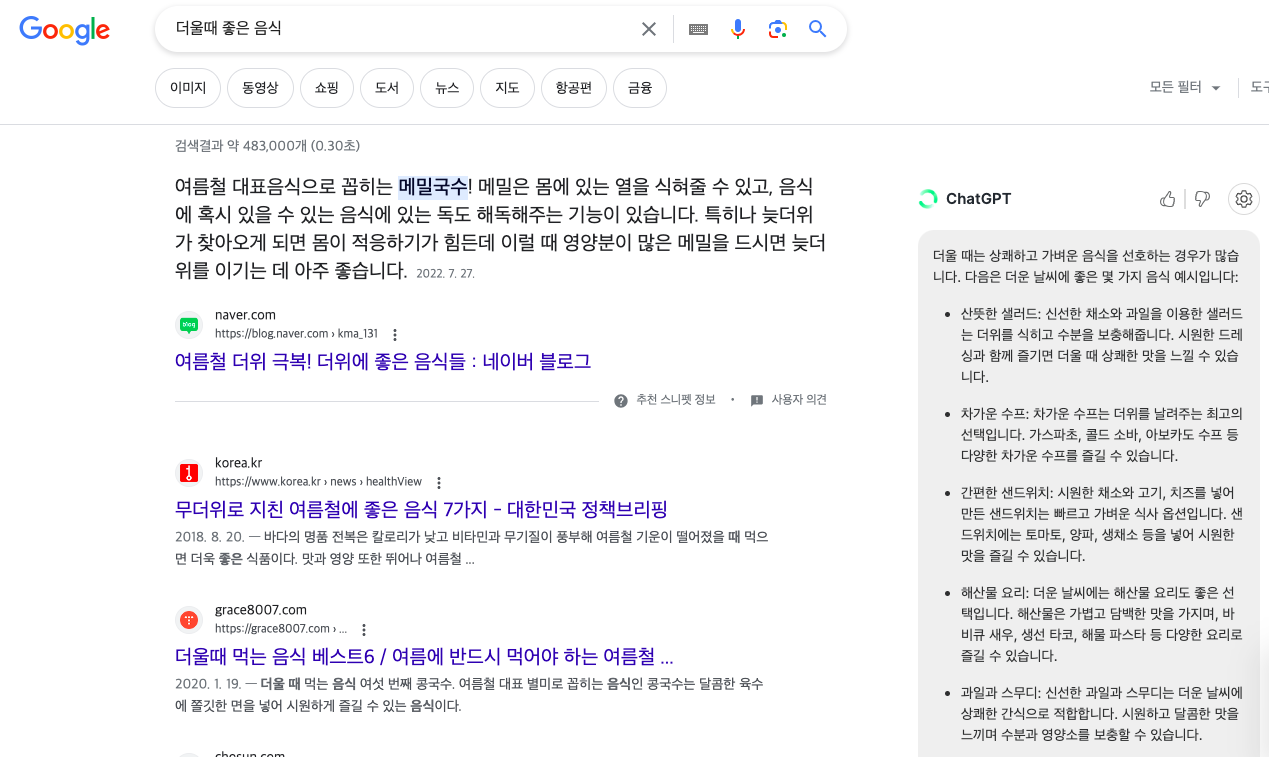
Task: Click the korea.kr site favicon
Action: 189,472
